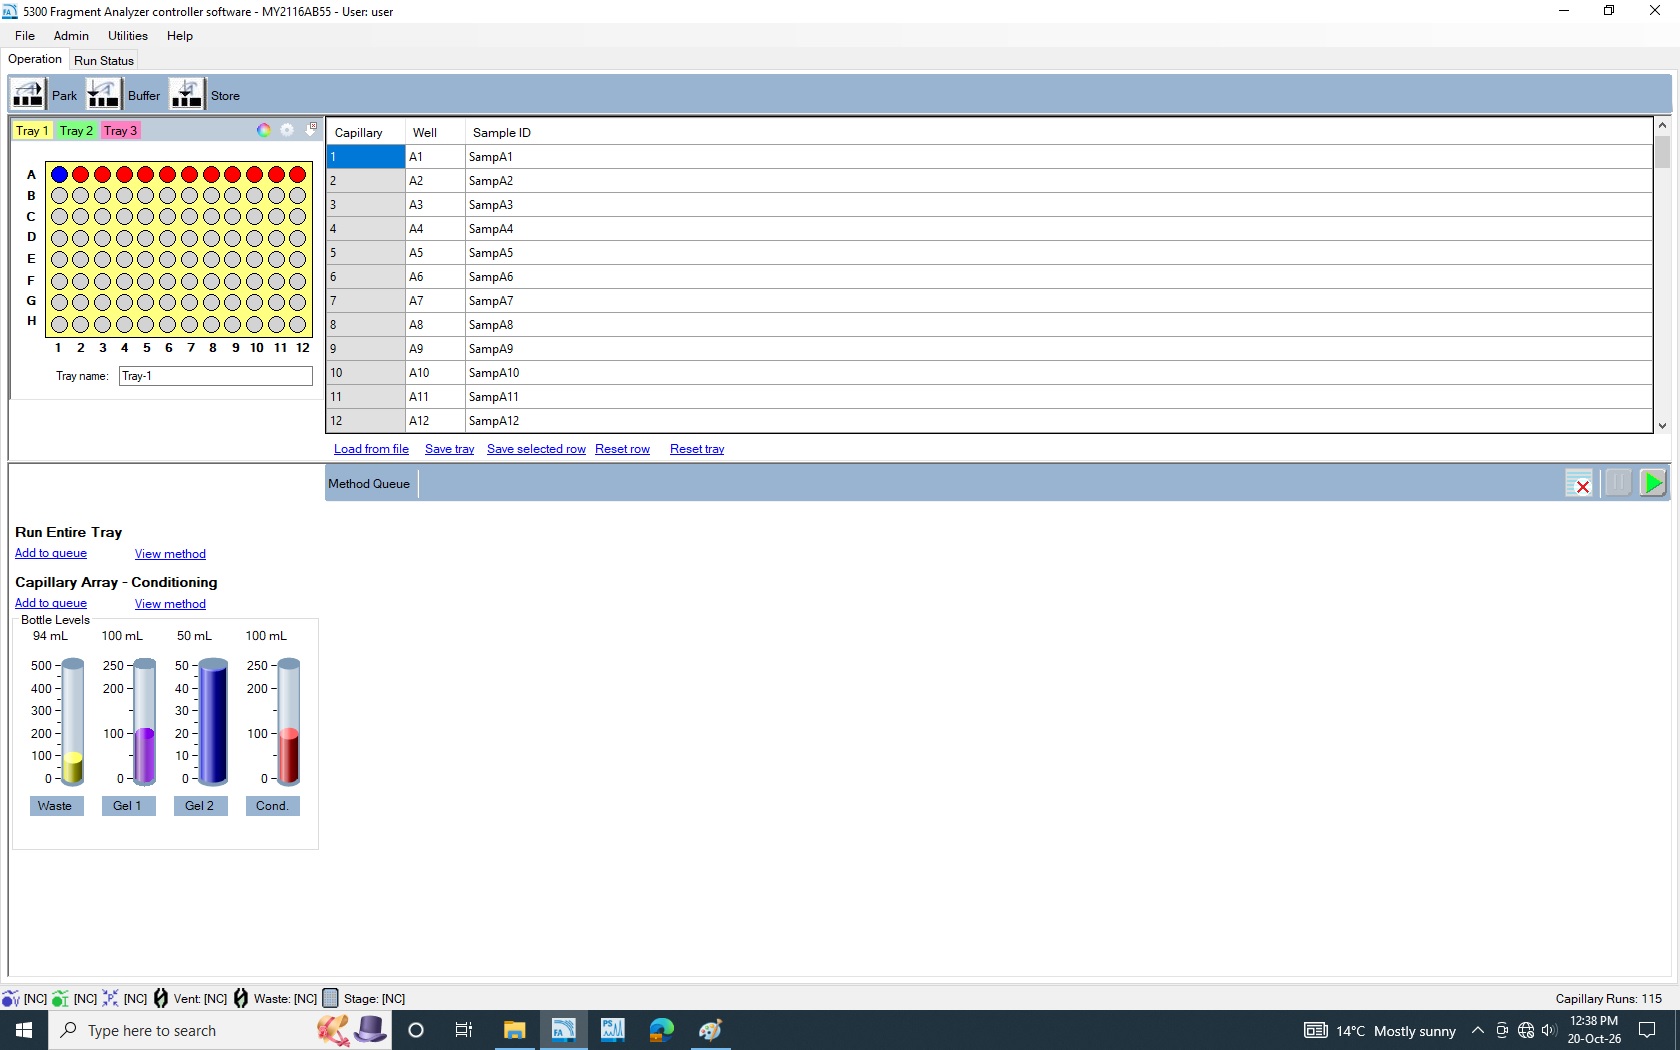1680x1050 pixels.
Task: Open the File menu
Action: tap(25, 36)
